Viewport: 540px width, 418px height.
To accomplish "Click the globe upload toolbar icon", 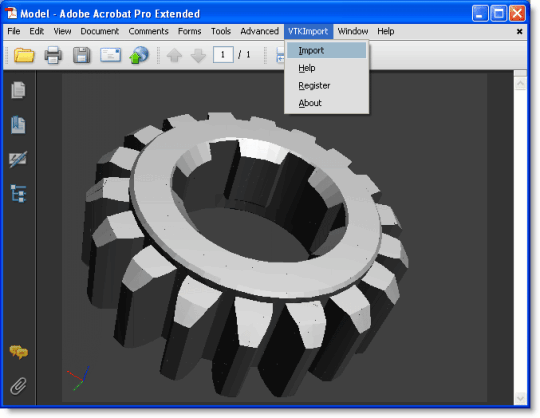I will click(139, 55).
